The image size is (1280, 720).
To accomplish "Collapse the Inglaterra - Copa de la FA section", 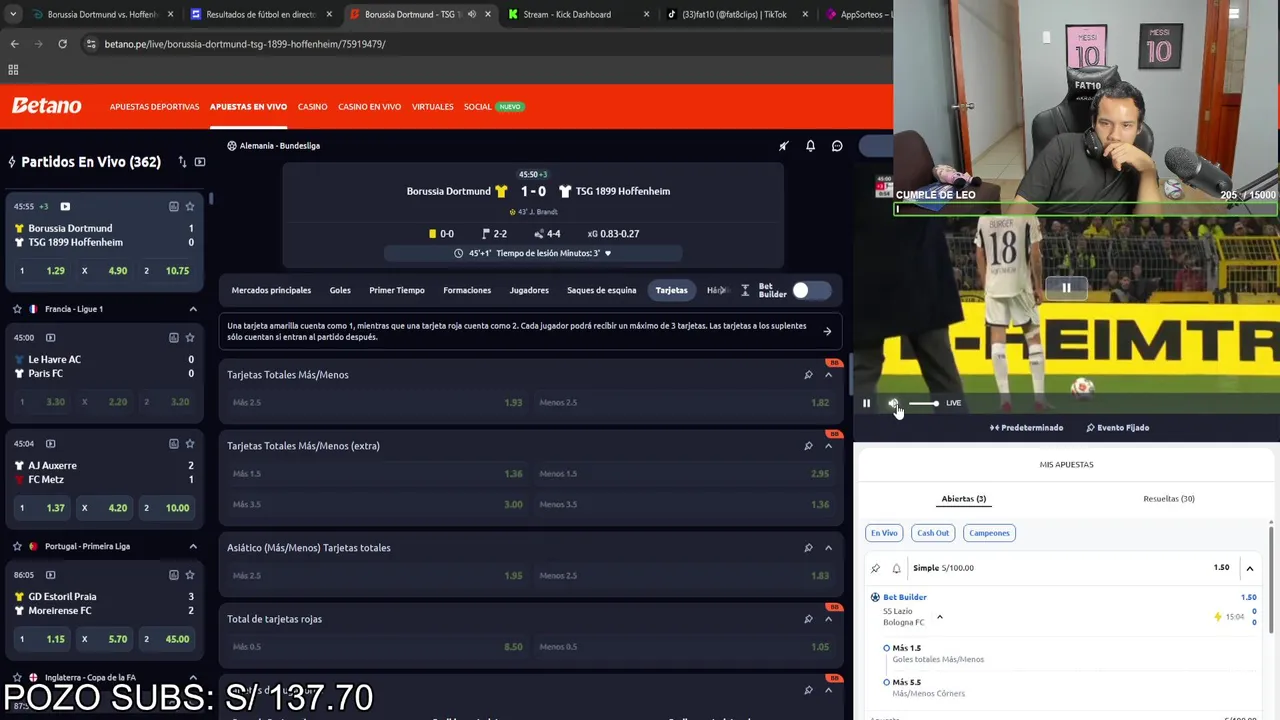I will pos(193,677).
